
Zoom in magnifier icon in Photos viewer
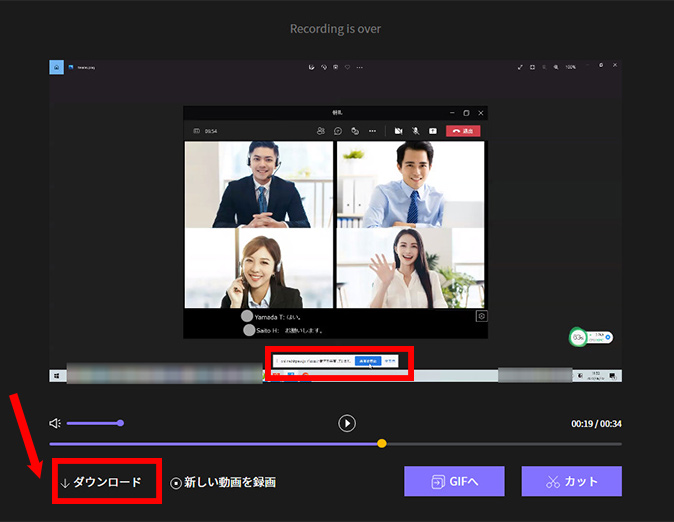(556, 67)
